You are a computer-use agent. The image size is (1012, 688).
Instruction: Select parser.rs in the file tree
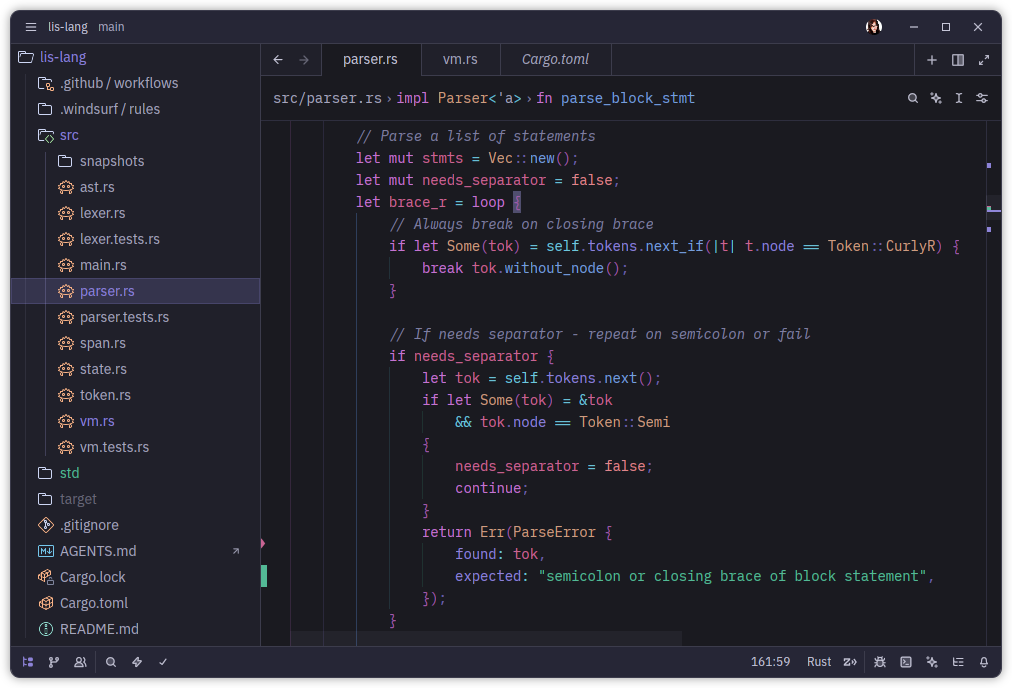pyautogui.click(x=136, y=291)
